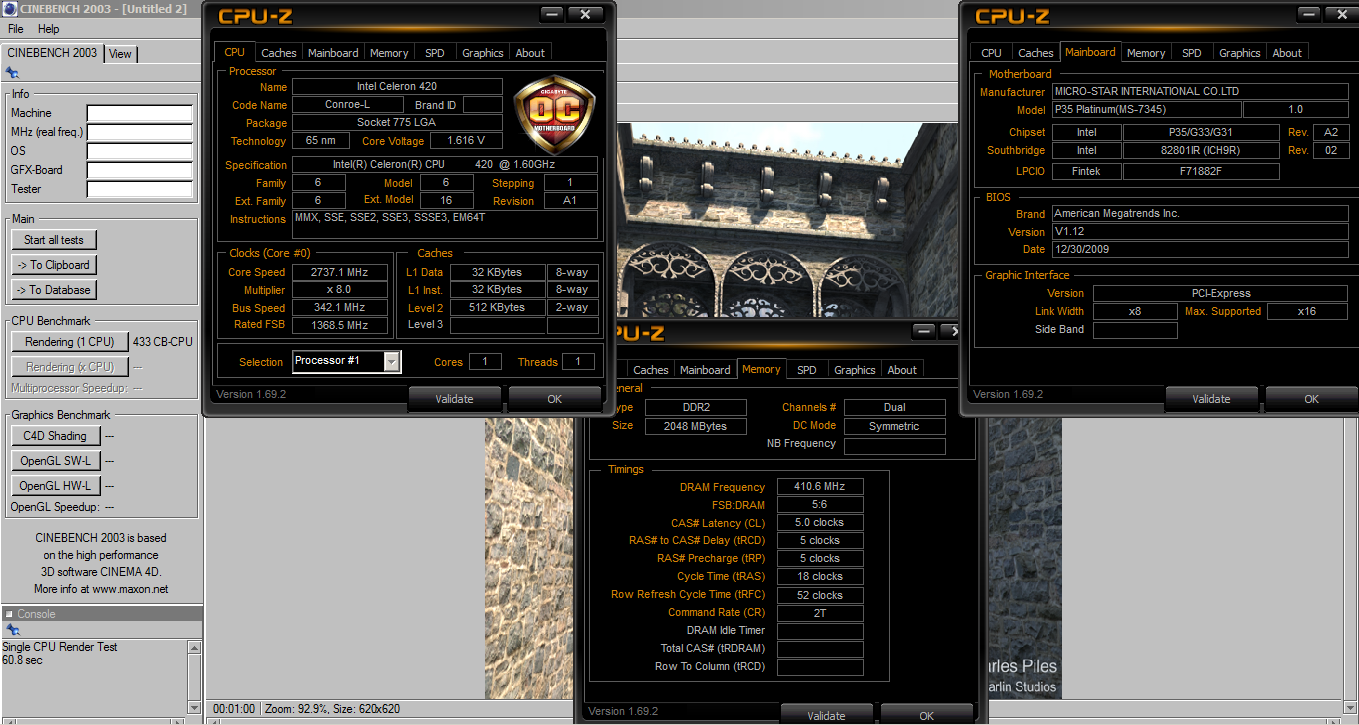
Task: Open Graphics tab in right CPU-Z window
Action: (x=1240, y=53)
